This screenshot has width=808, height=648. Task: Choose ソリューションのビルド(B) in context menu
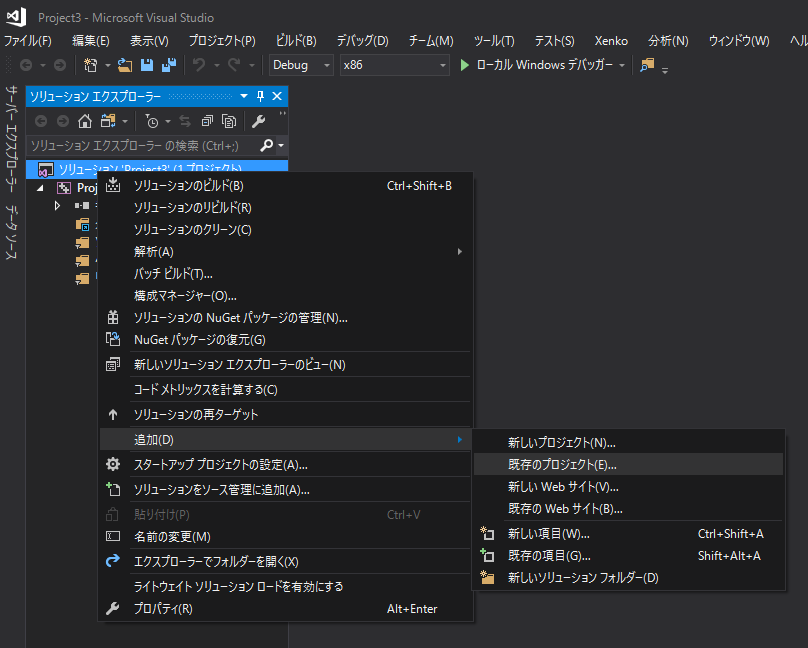[286, 186]
